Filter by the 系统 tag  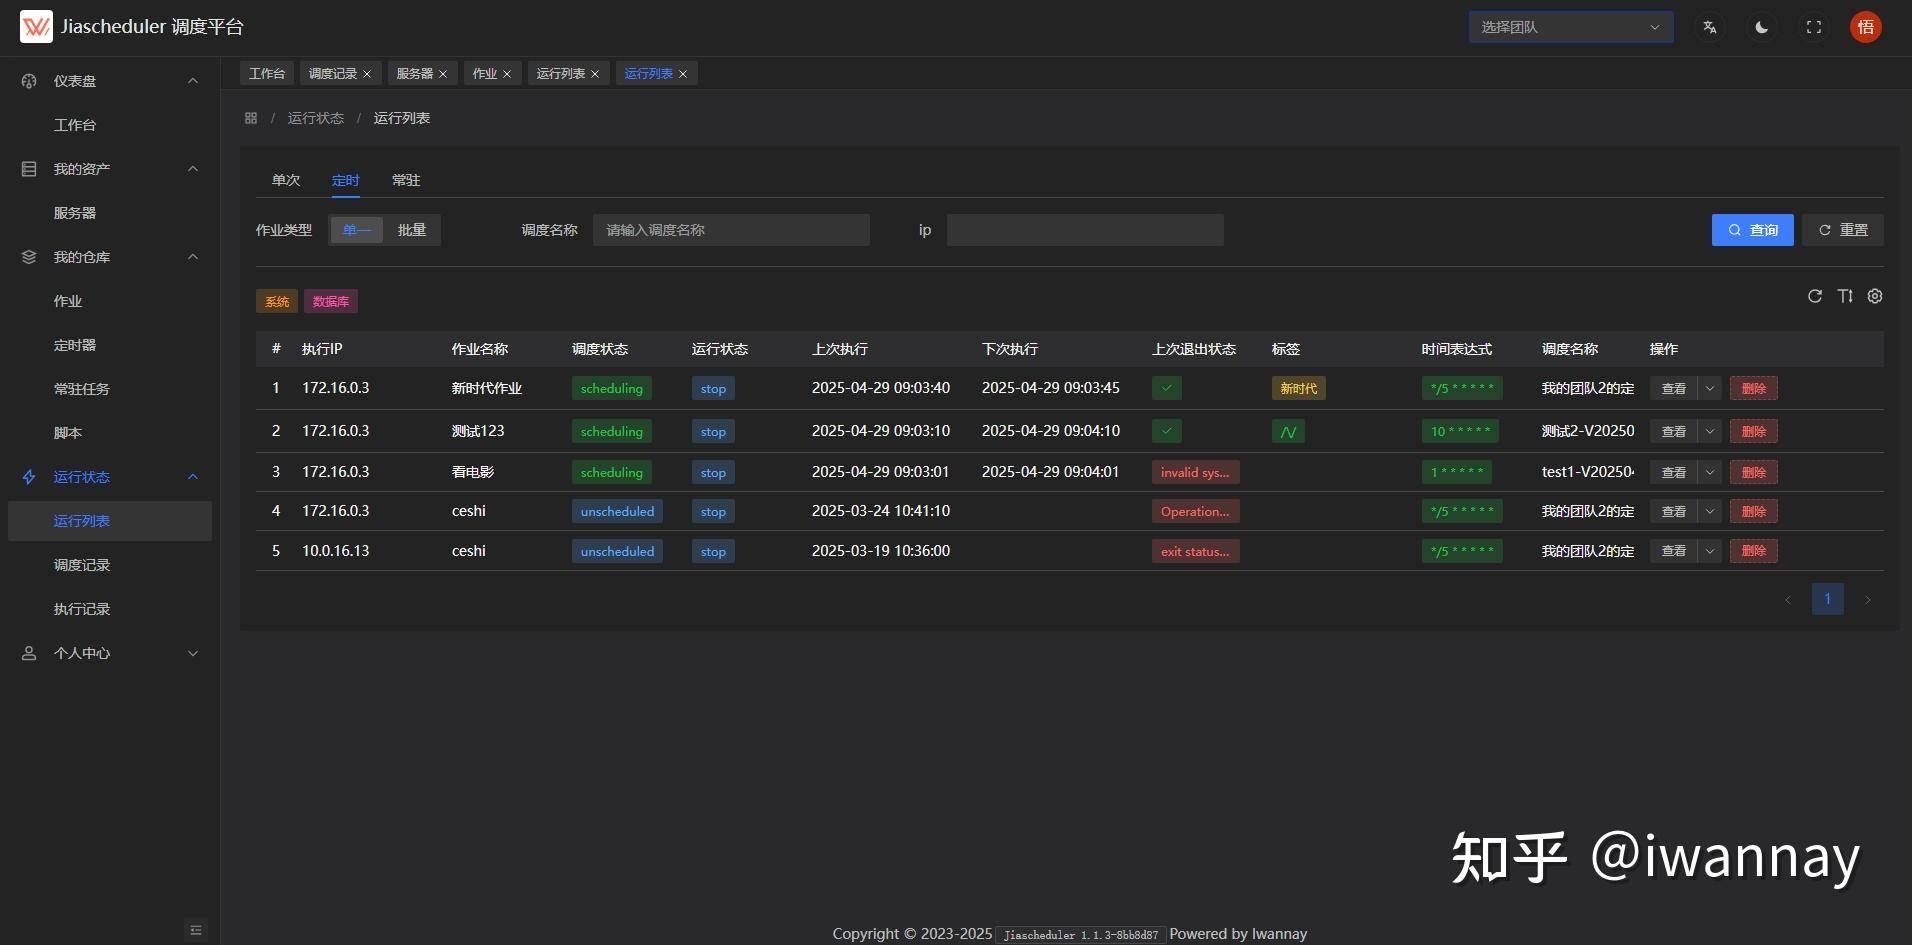pyautogui.click(x=277, y=301)
